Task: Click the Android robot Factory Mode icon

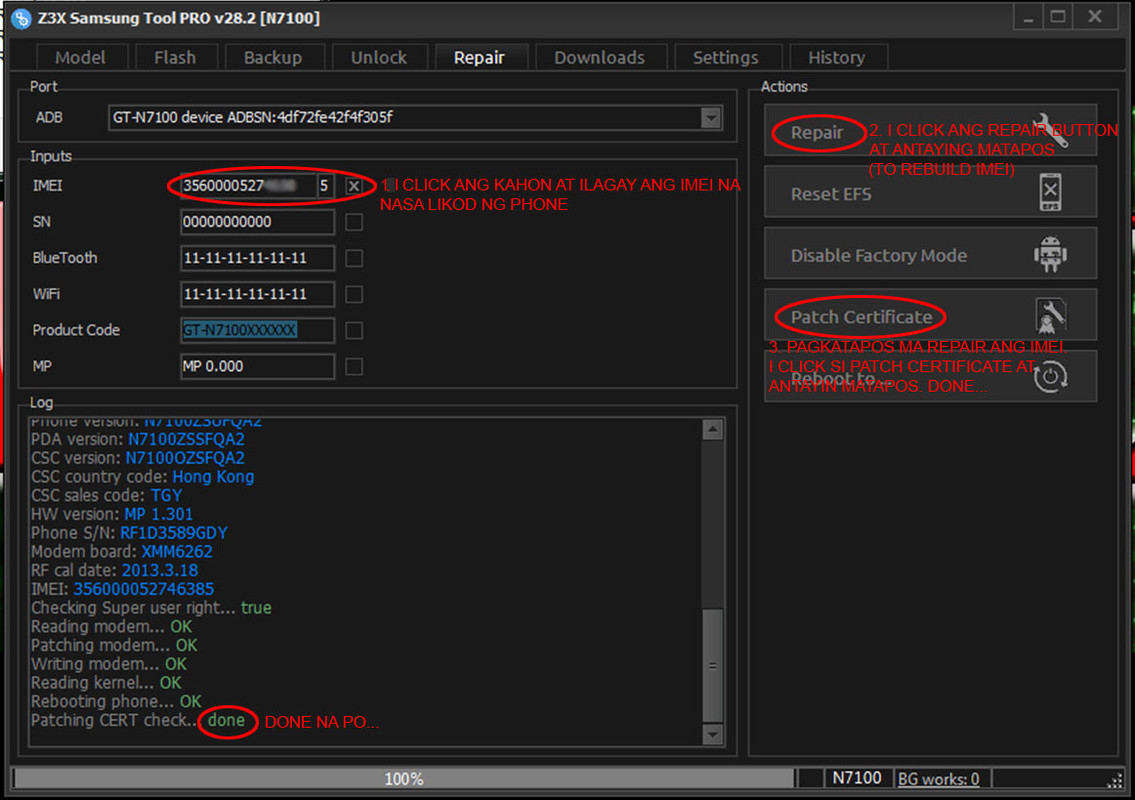Action: 1050,254
